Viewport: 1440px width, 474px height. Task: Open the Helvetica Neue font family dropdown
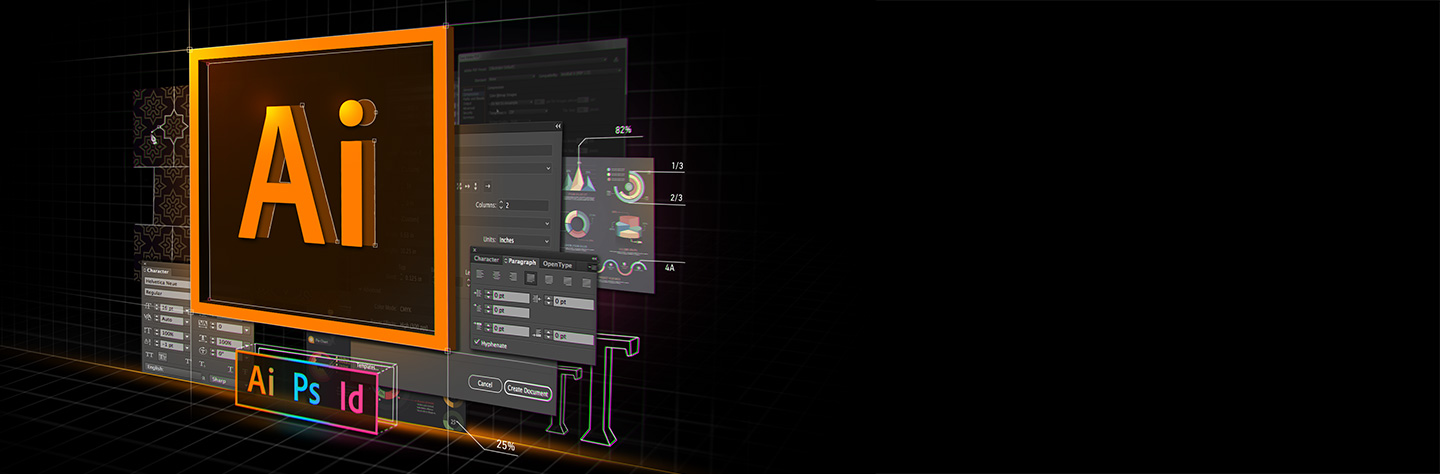(167, 282)
